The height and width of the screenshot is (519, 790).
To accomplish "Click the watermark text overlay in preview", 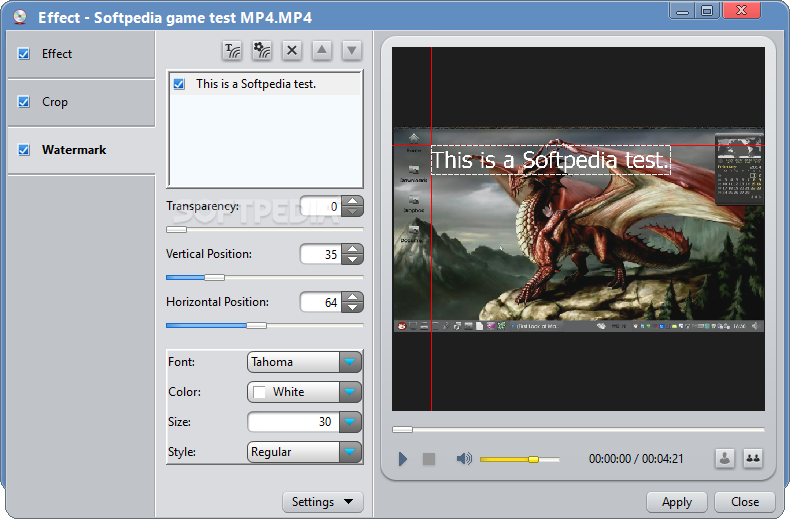I will point(551,160).
